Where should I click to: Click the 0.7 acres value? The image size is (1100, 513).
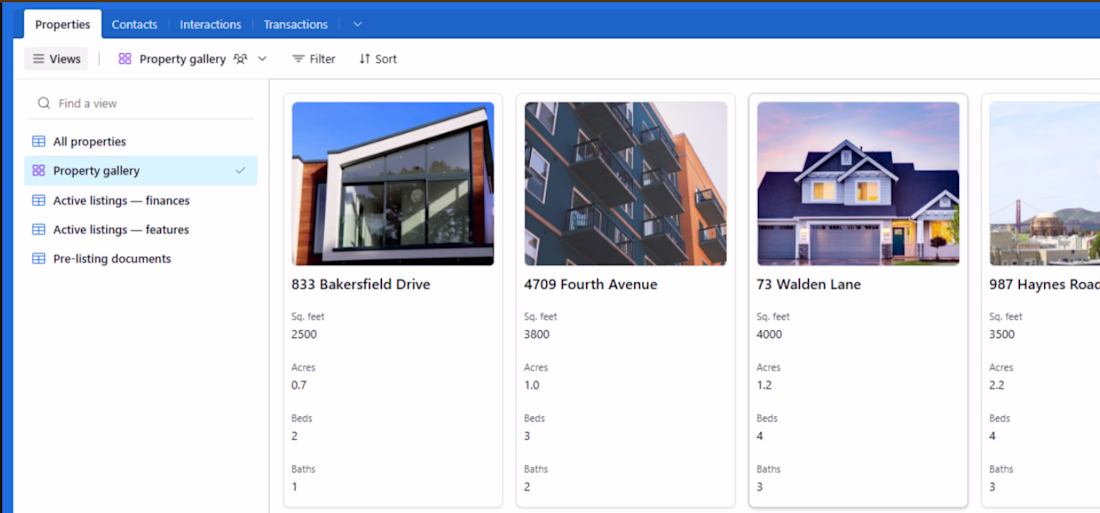(x=299, y=385)
